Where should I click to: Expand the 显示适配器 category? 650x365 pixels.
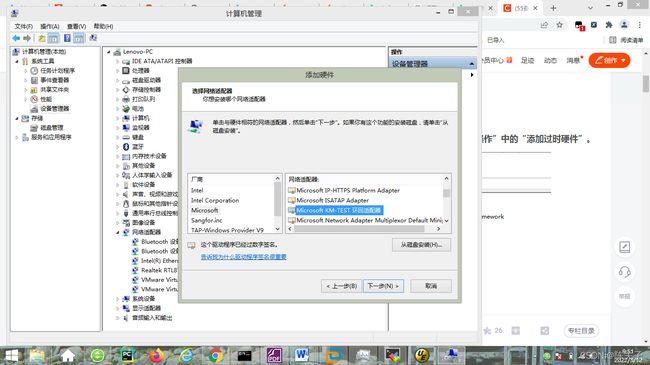(x=117, y=308)
